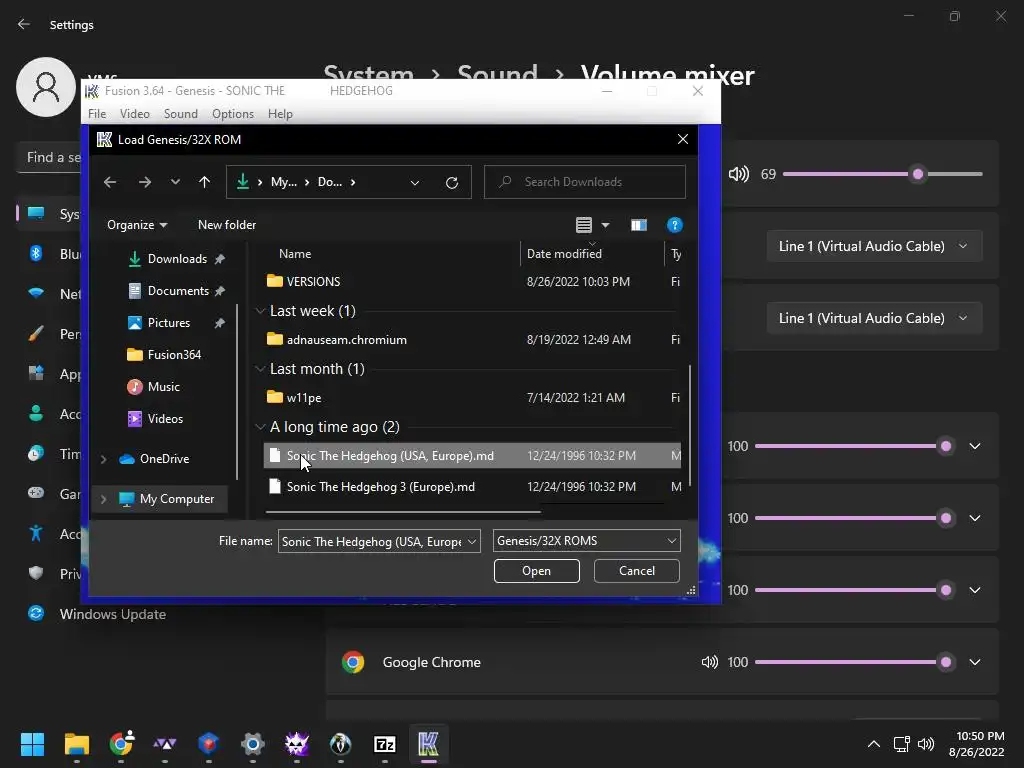1024x768 pixels.
Task: Create a New folder
Action: (227, 225)
